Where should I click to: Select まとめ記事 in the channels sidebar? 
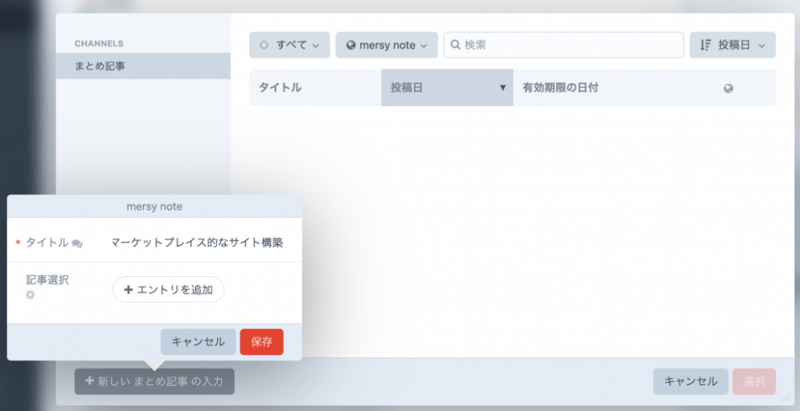(143, 66)
